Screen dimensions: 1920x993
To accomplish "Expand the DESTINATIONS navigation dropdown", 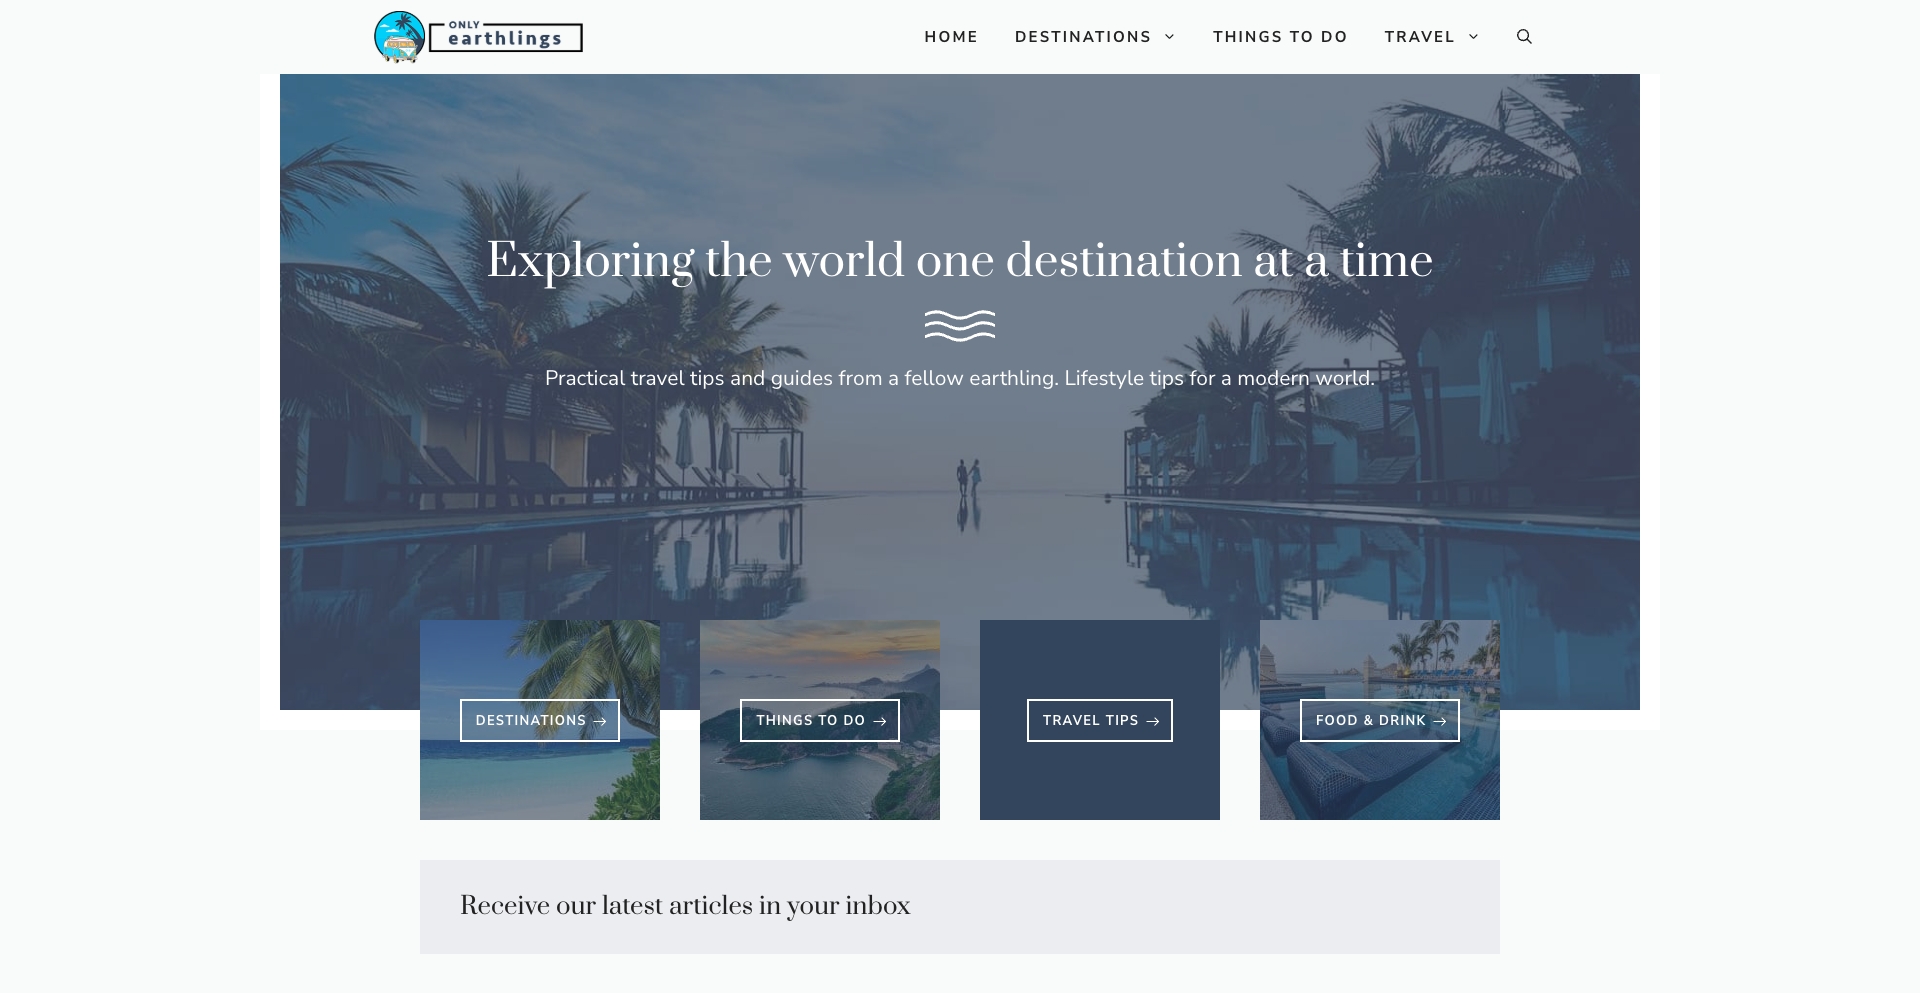I will (x=1094, y=36).
